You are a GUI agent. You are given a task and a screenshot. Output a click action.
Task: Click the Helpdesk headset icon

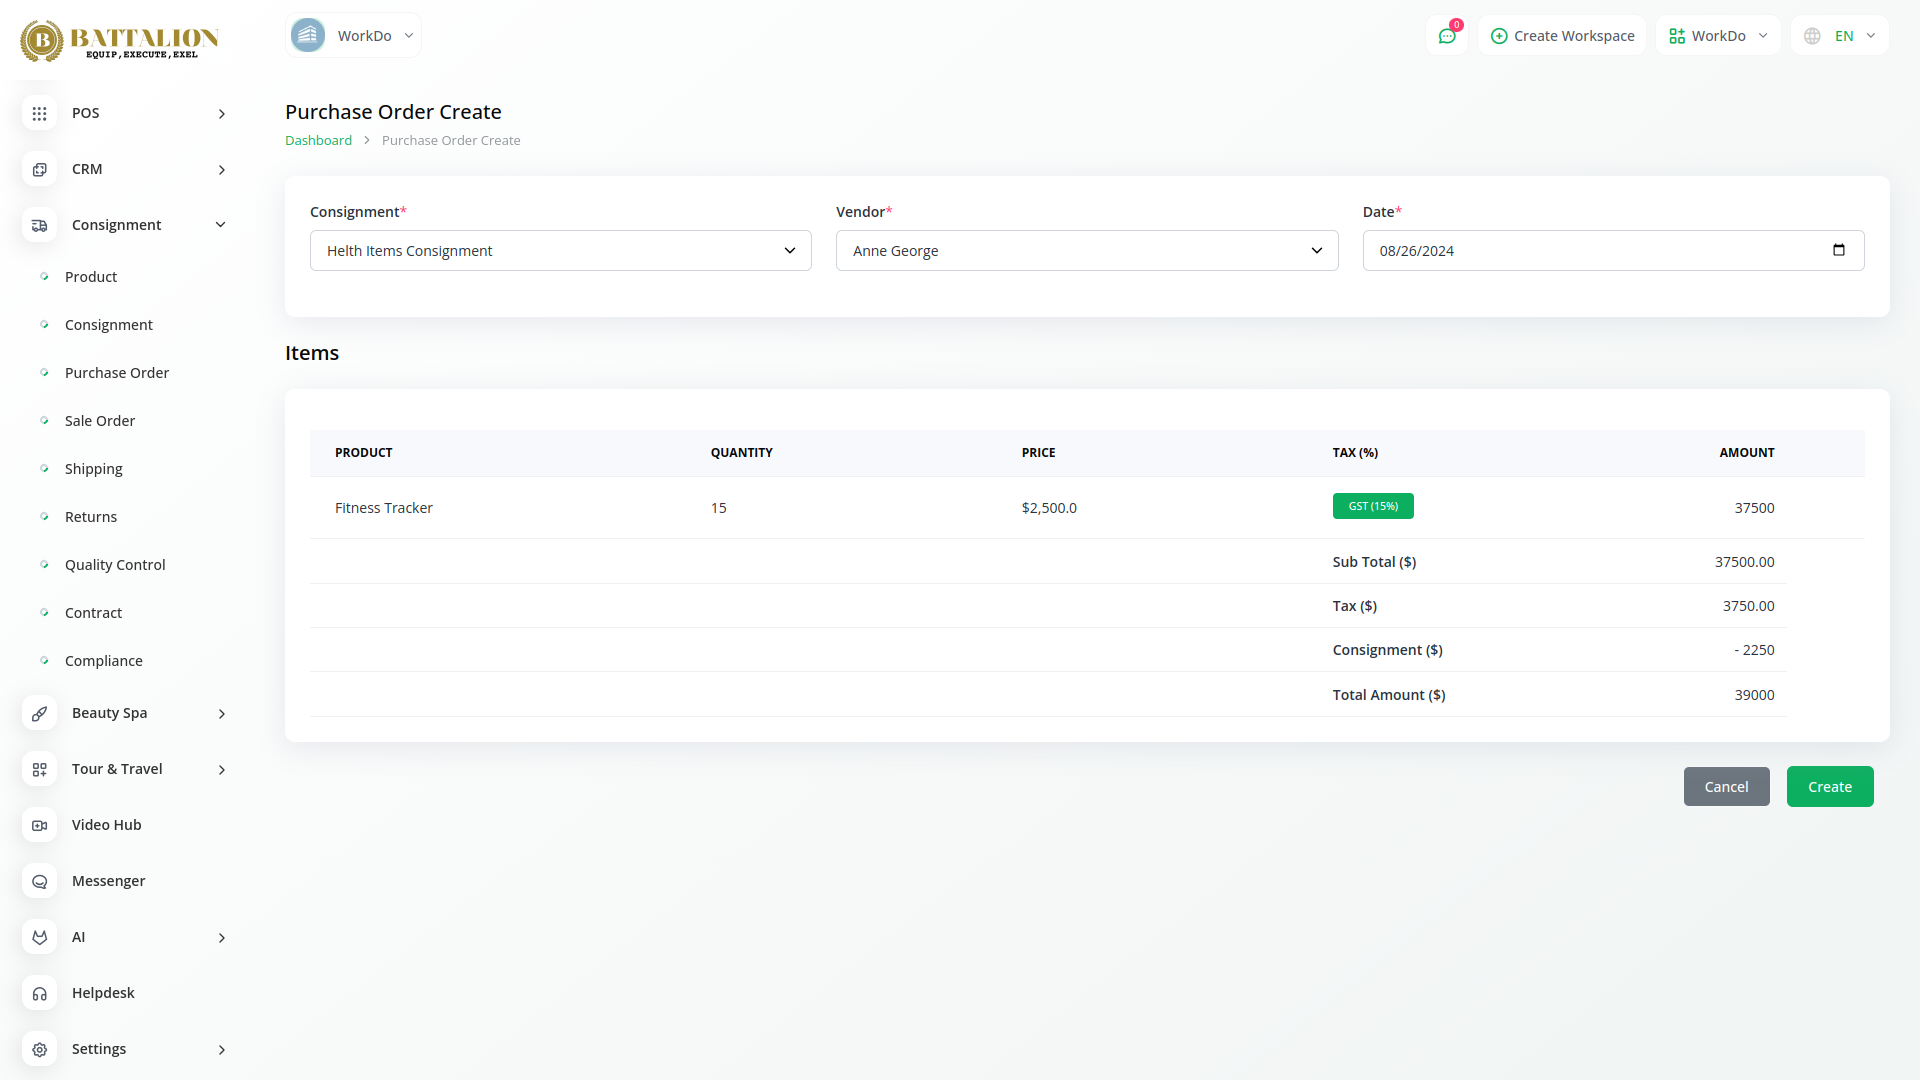point(39,993)
